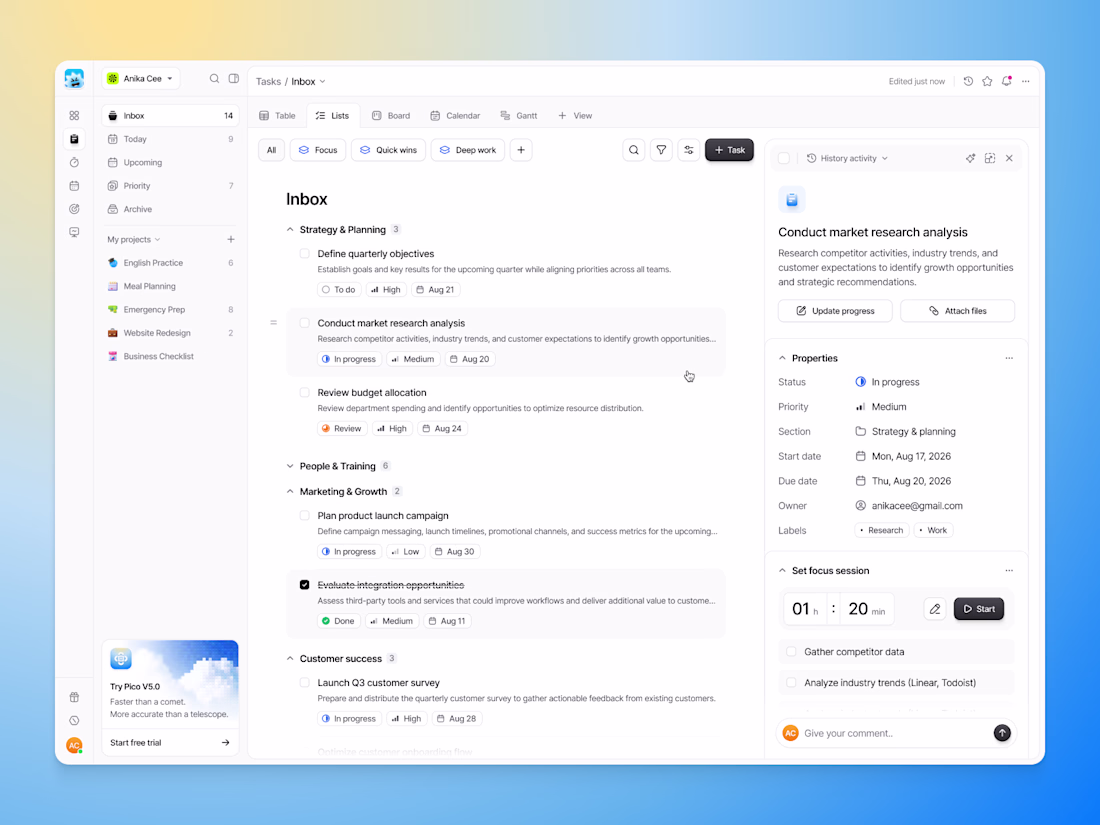Check Plan product launch campaign task
The width and height of the screenshot is (1100, 825).
(x=304, y=516)
